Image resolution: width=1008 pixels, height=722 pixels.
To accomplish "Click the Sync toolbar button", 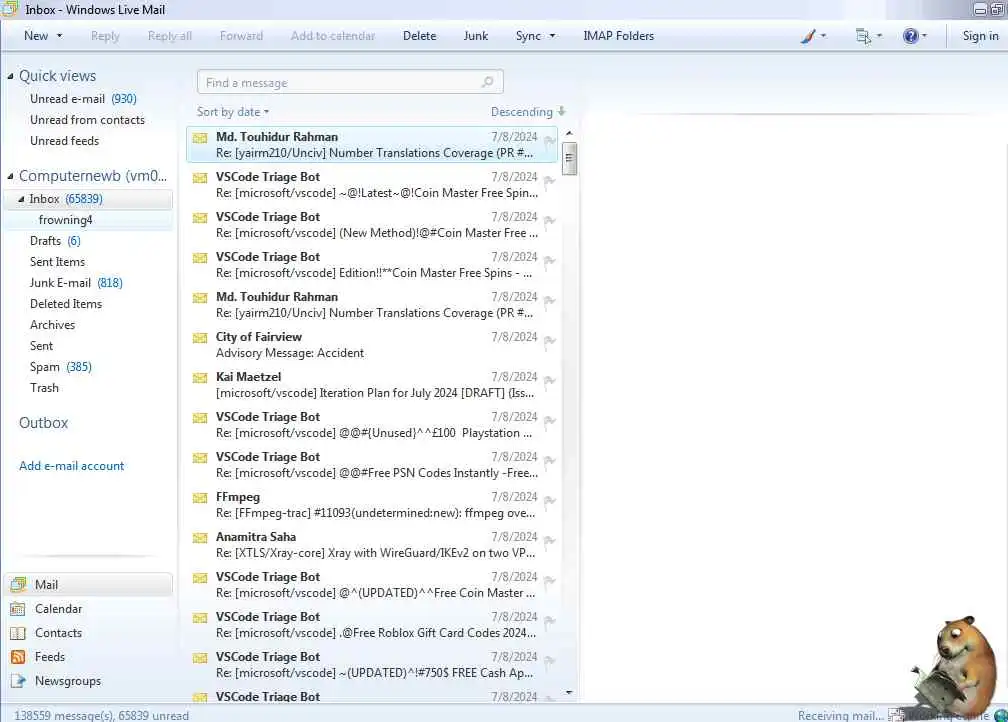I will pyautogui.click(x=528, y=36).
